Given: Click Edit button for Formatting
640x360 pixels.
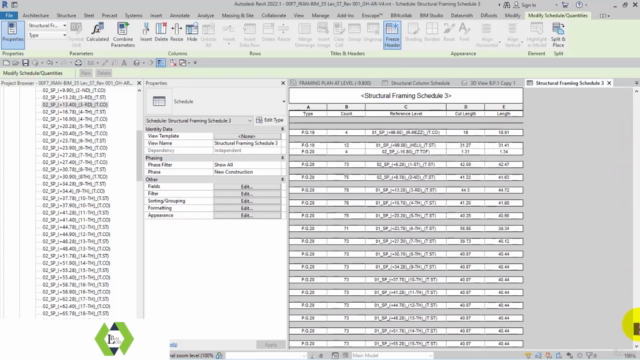Looking at the screenshot, I should [247, 208].
